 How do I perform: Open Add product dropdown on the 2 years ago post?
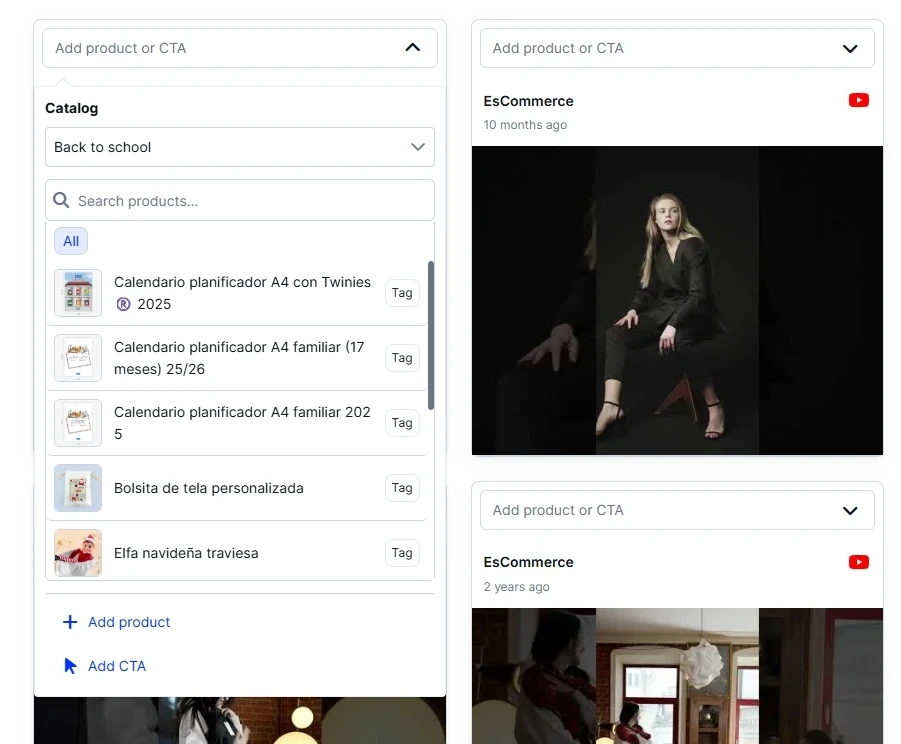(677, 510)
